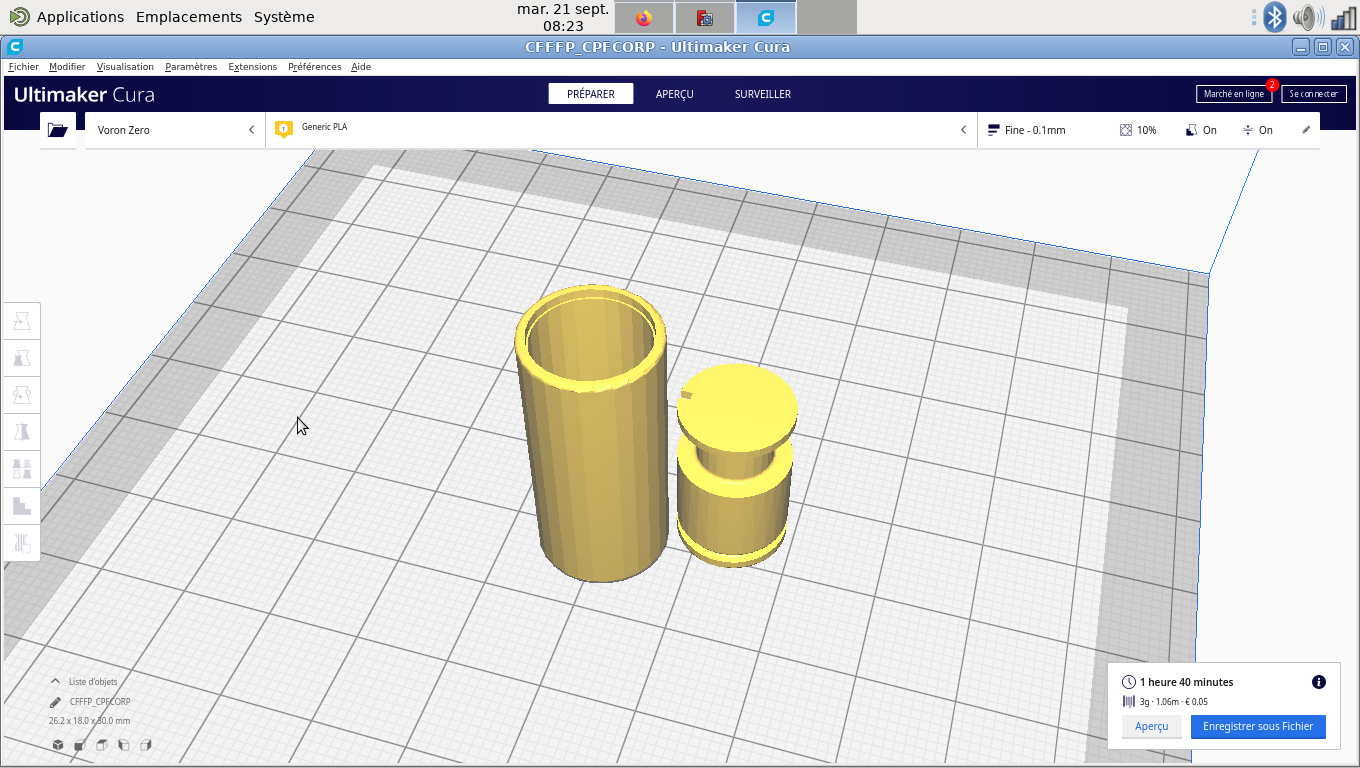The width and height of the screenshot is (1360, 768).
Task: Open per-model settings tool
Action: [x=22, y=469]
